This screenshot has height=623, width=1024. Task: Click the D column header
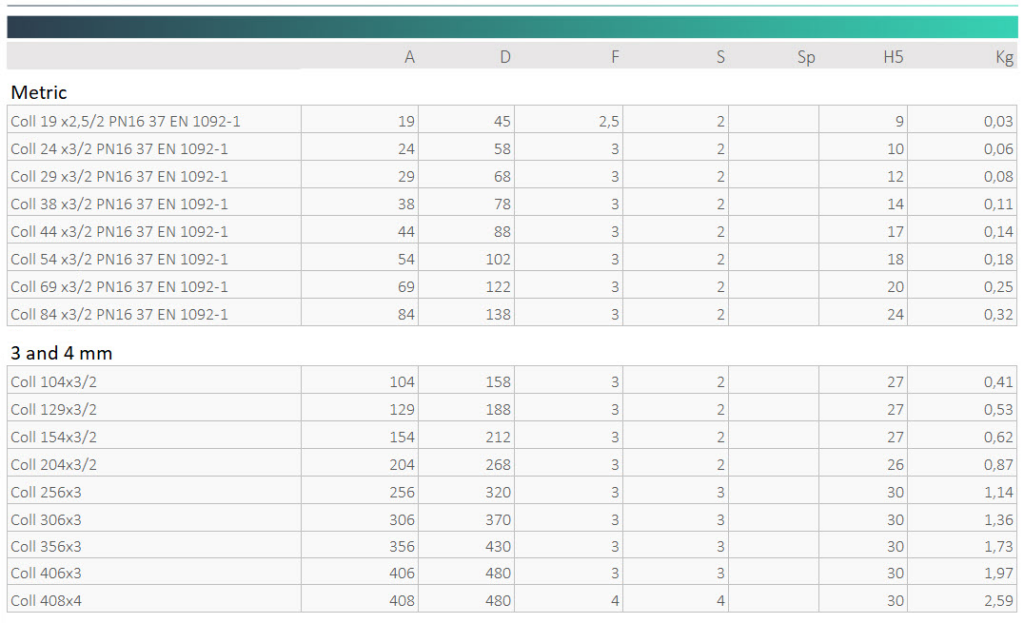pos(505,57)
